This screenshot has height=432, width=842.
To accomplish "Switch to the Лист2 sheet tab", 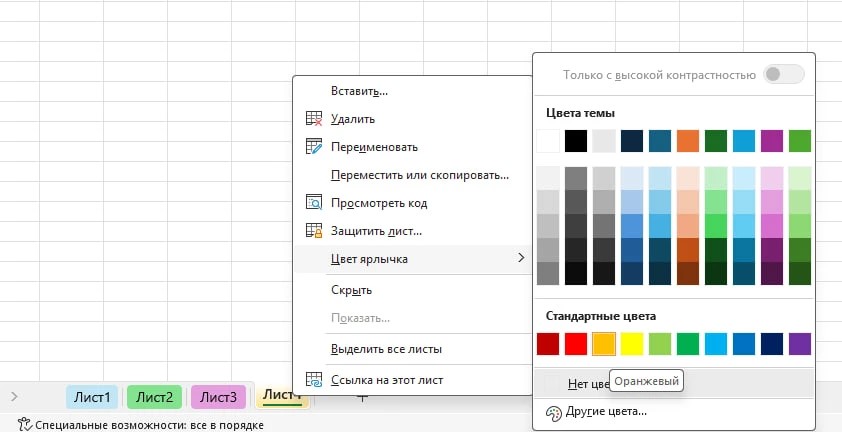I will coord(155,397).
